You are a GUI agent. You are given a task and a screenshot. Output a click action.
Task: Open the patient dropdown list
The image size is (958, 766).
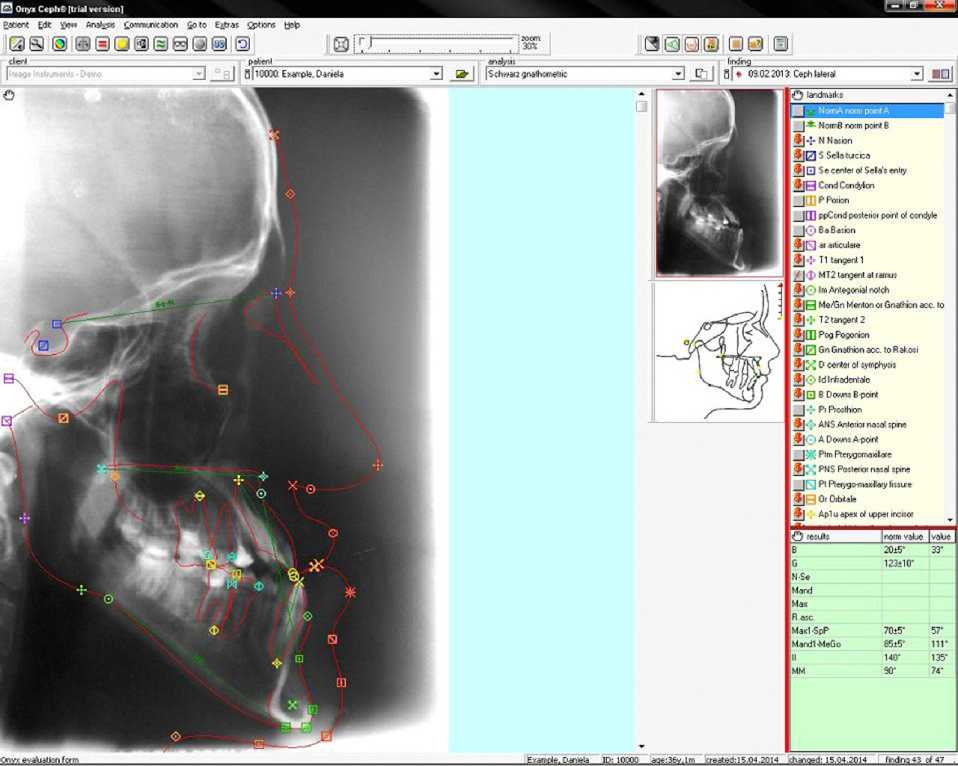pos(436,74)
